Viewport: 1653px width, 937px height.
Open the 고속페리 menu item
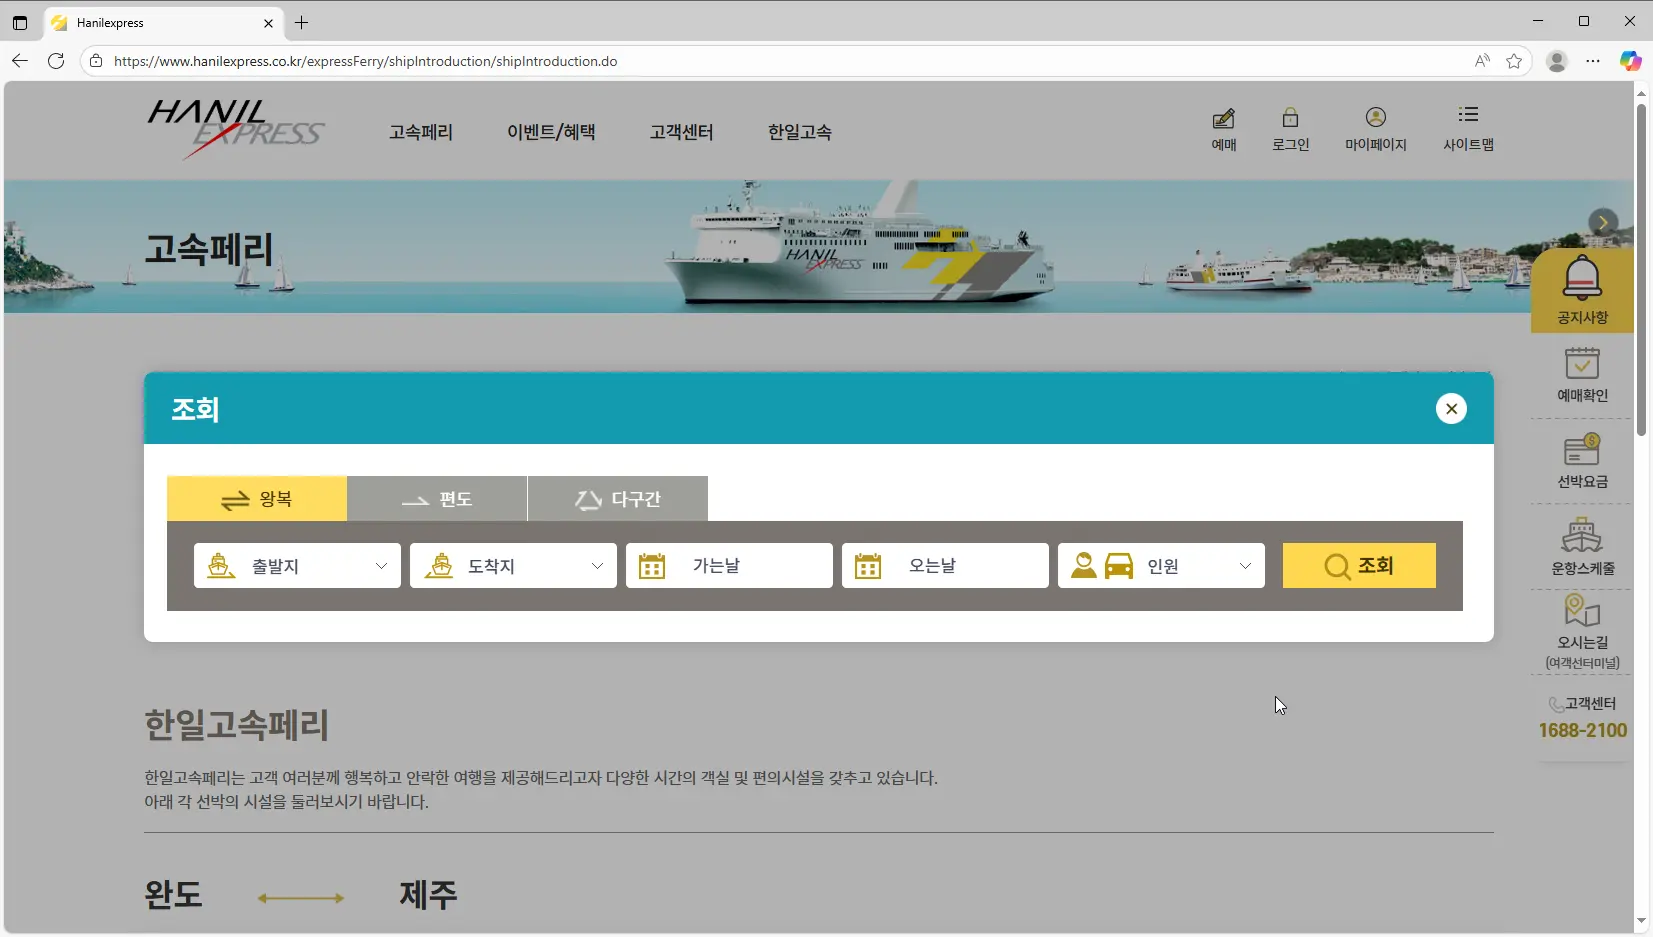pos(420,131)
